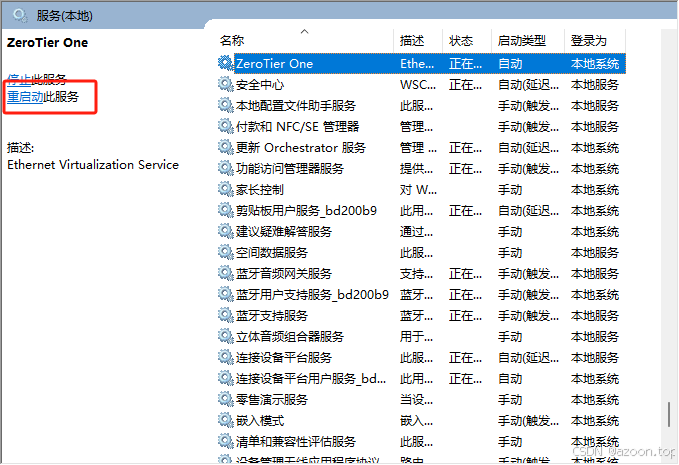Click the gear icon beside 蓝牙支持服务
Screen dimensions: 679x465
pyautogui.click(x=225, y=315)
